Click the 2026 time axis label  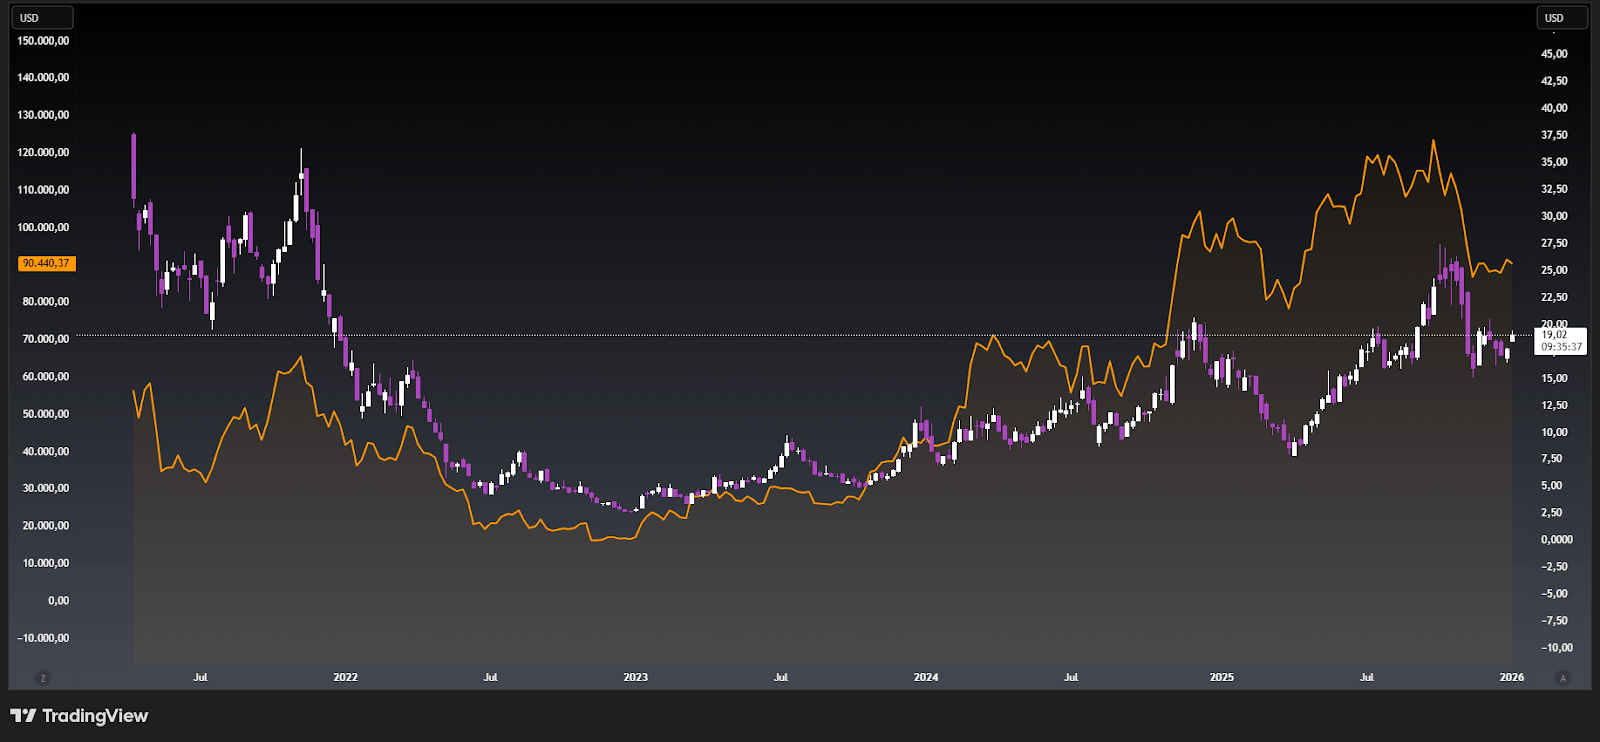click(1512, 677)
